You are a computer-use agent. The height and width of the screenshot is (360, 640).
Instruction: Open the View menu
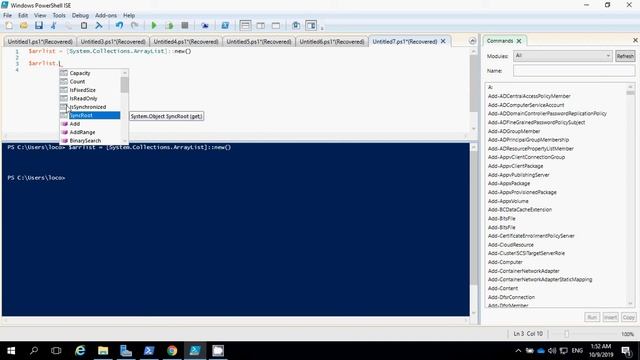pyautogui.click(x=40, y=16)
